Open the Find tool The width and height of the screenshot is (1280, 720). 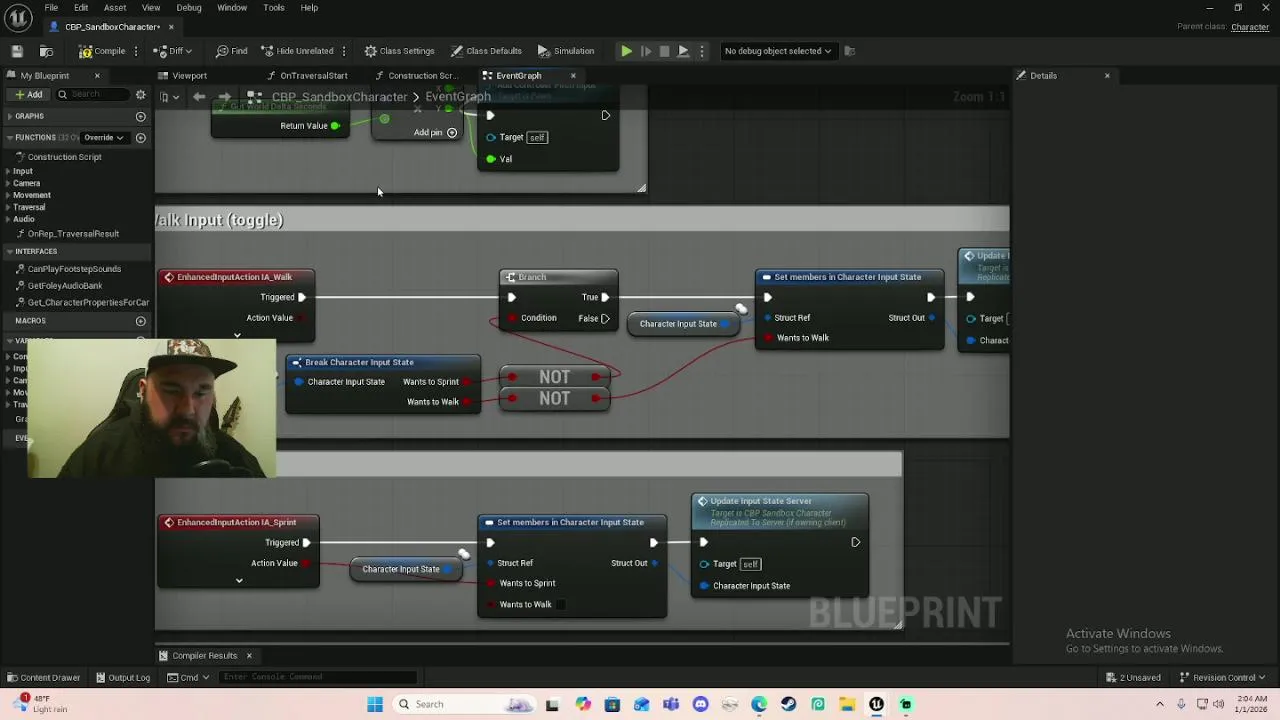[231, 51]
